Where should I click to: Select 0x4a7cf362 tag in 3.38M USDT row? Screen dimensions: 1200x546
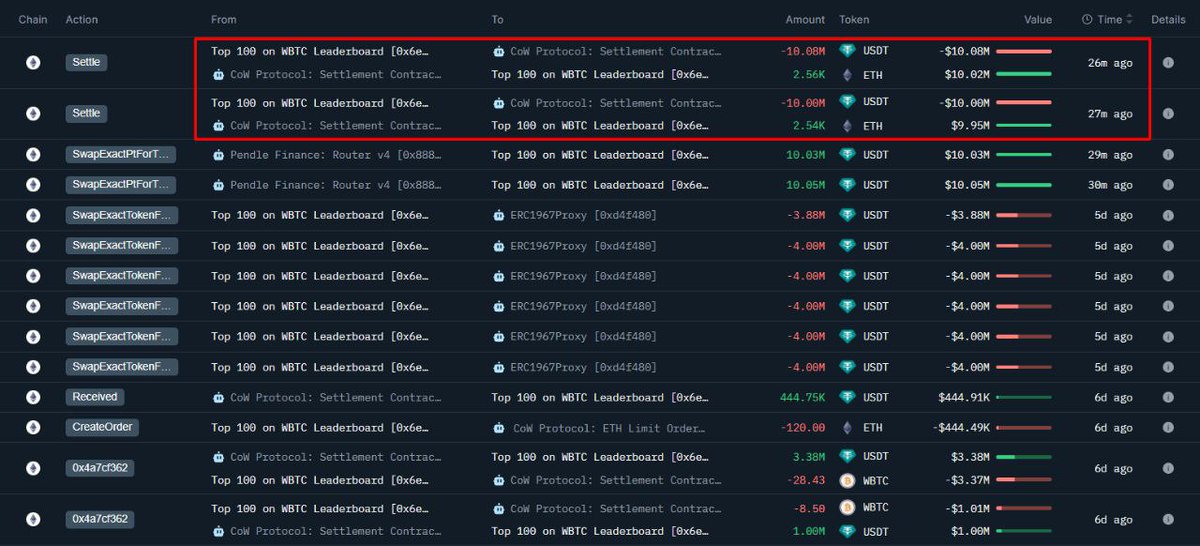pos(102,468)
